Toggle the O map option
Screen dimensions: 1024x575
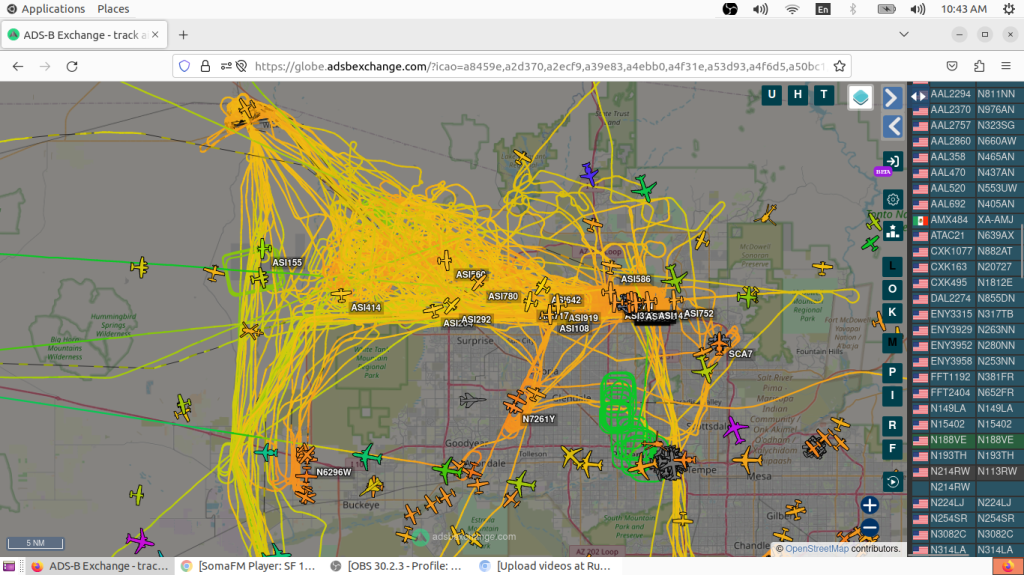(892, 289)
